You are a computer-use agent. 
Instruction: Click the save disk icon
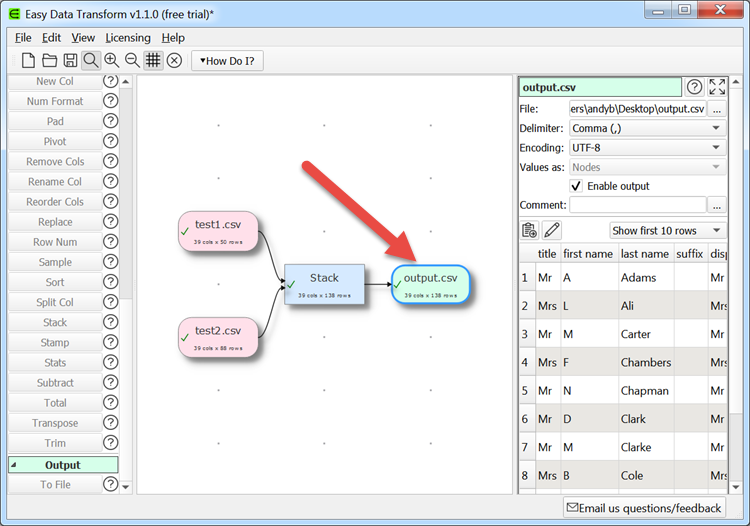tap(70, 61)
